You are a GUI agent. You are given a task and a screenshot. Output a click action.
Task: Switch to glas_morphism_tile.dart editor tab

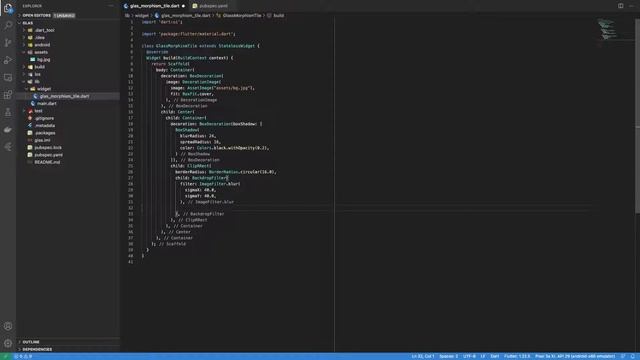[155, 6]
